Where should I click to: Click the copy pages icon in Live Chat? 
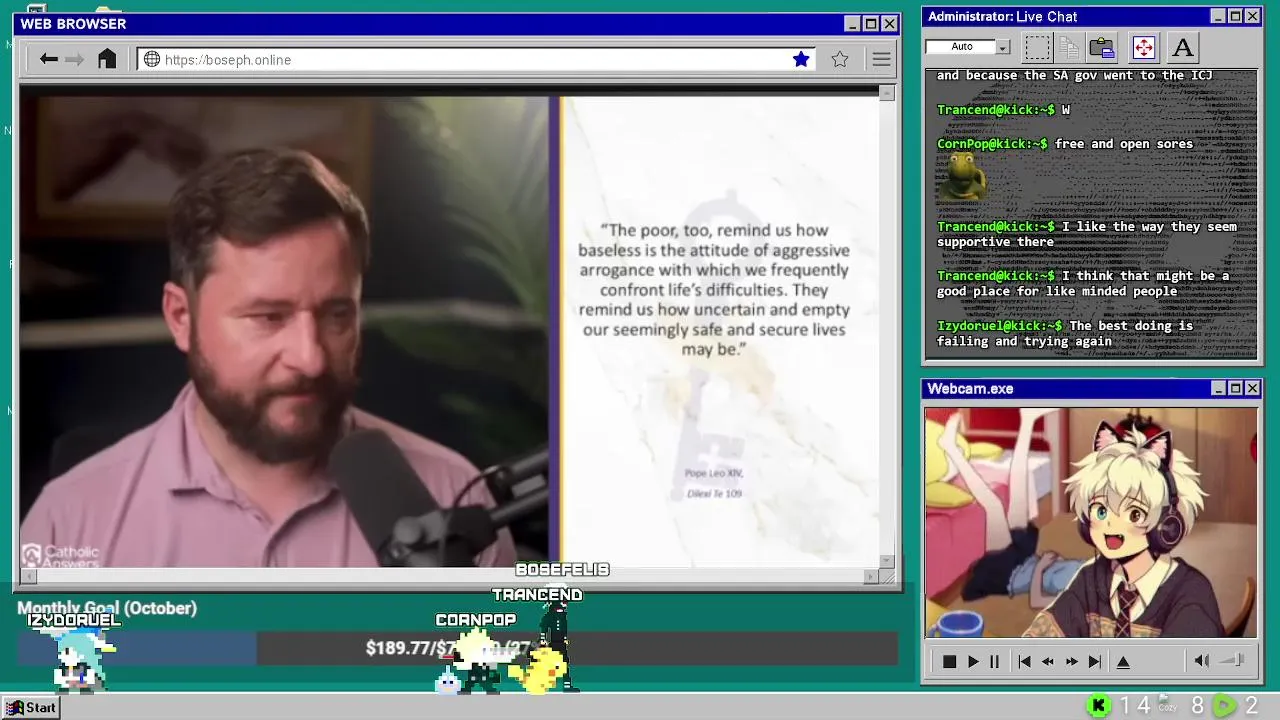1069,47
